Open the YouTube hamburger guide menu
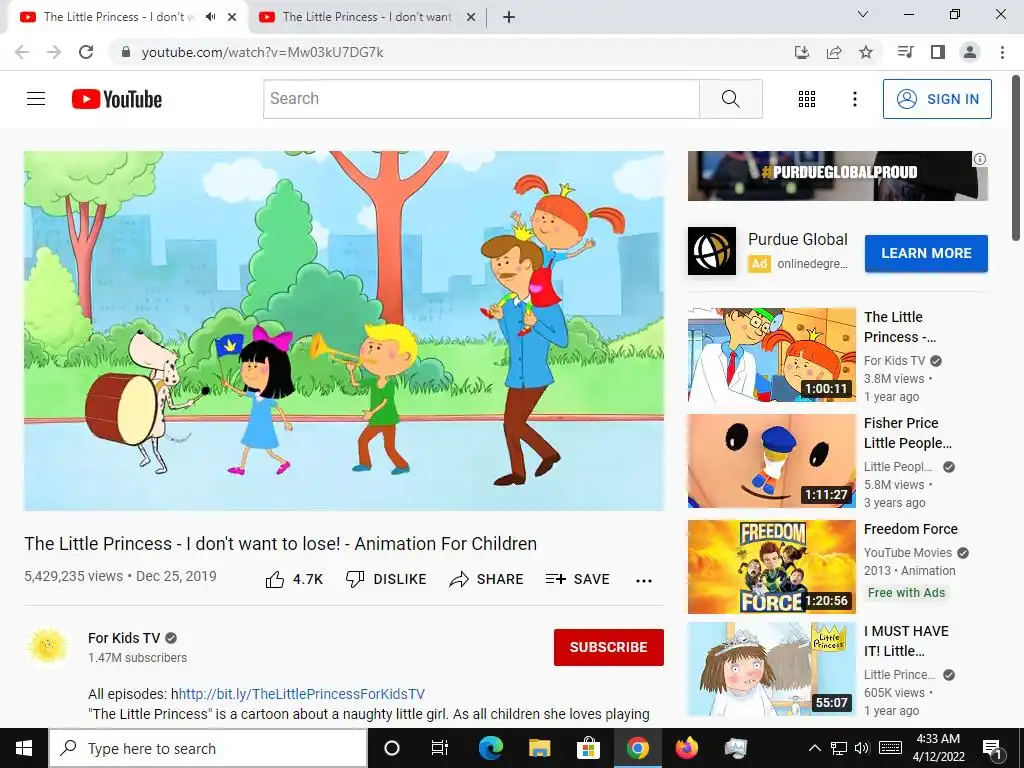 tap(36, 99)
